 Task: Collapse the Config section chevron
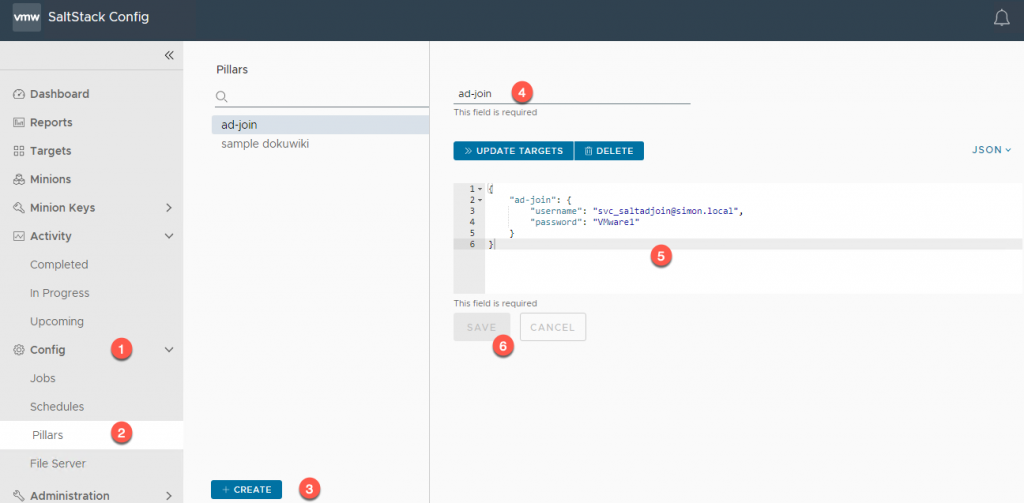(x=168, y=350)
